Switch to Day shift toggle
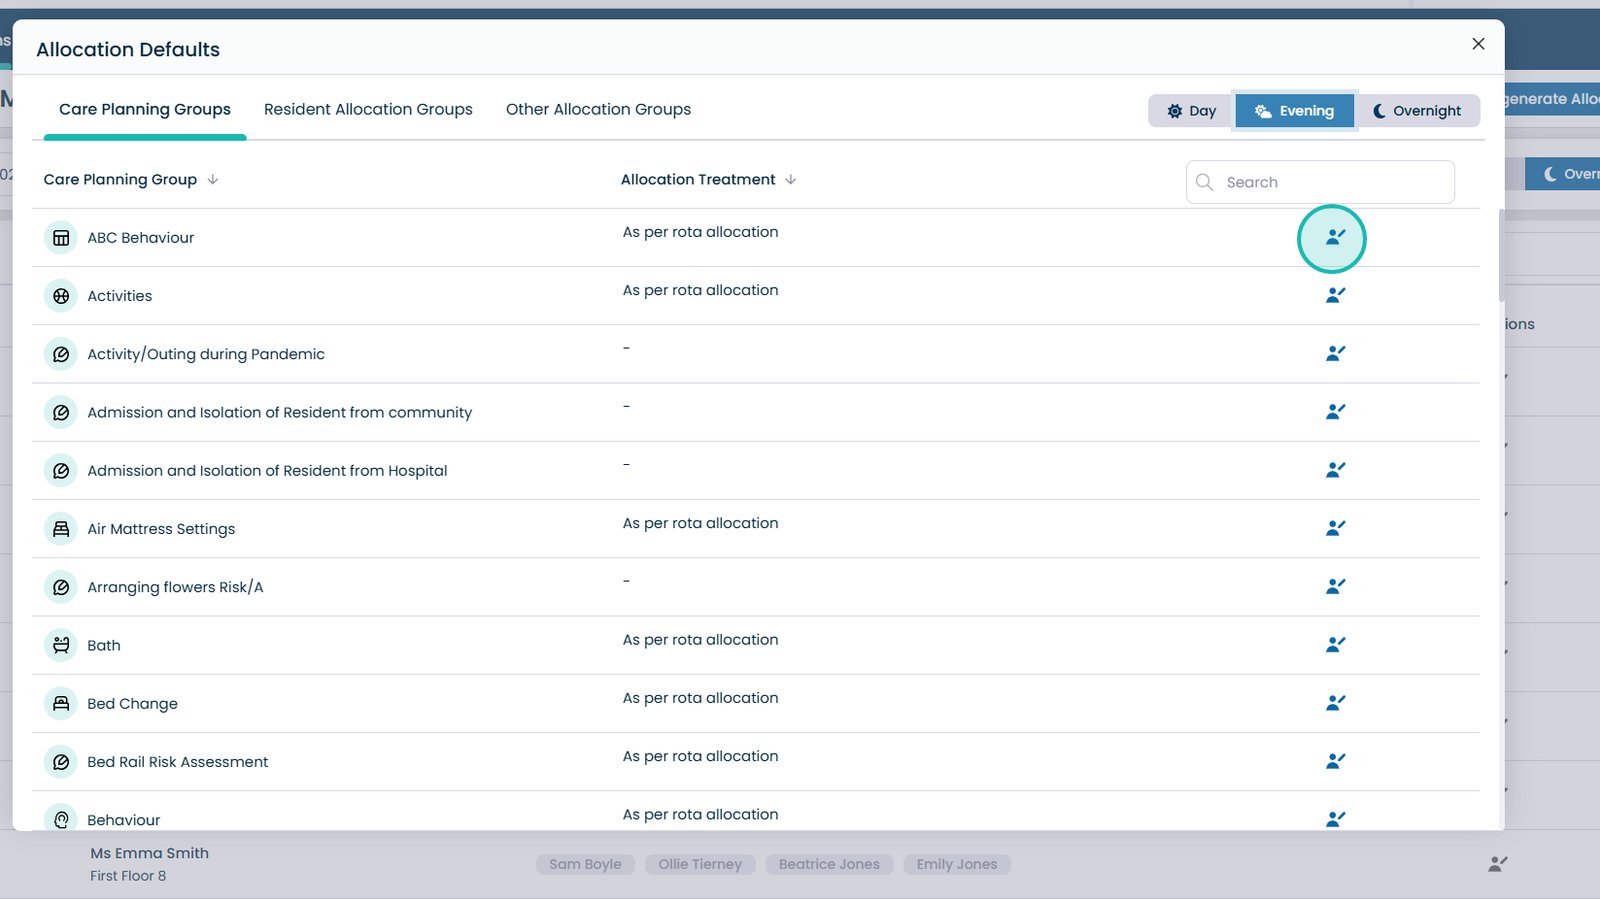The width and height of the screenshot is (1600, 899). 1191,111
